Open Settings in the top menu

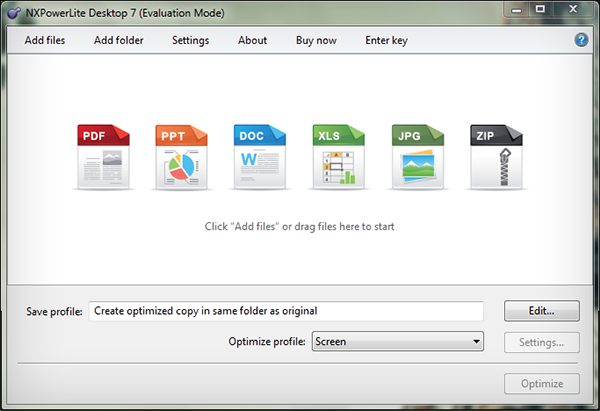pyautogui.click(x=191, y=40)
